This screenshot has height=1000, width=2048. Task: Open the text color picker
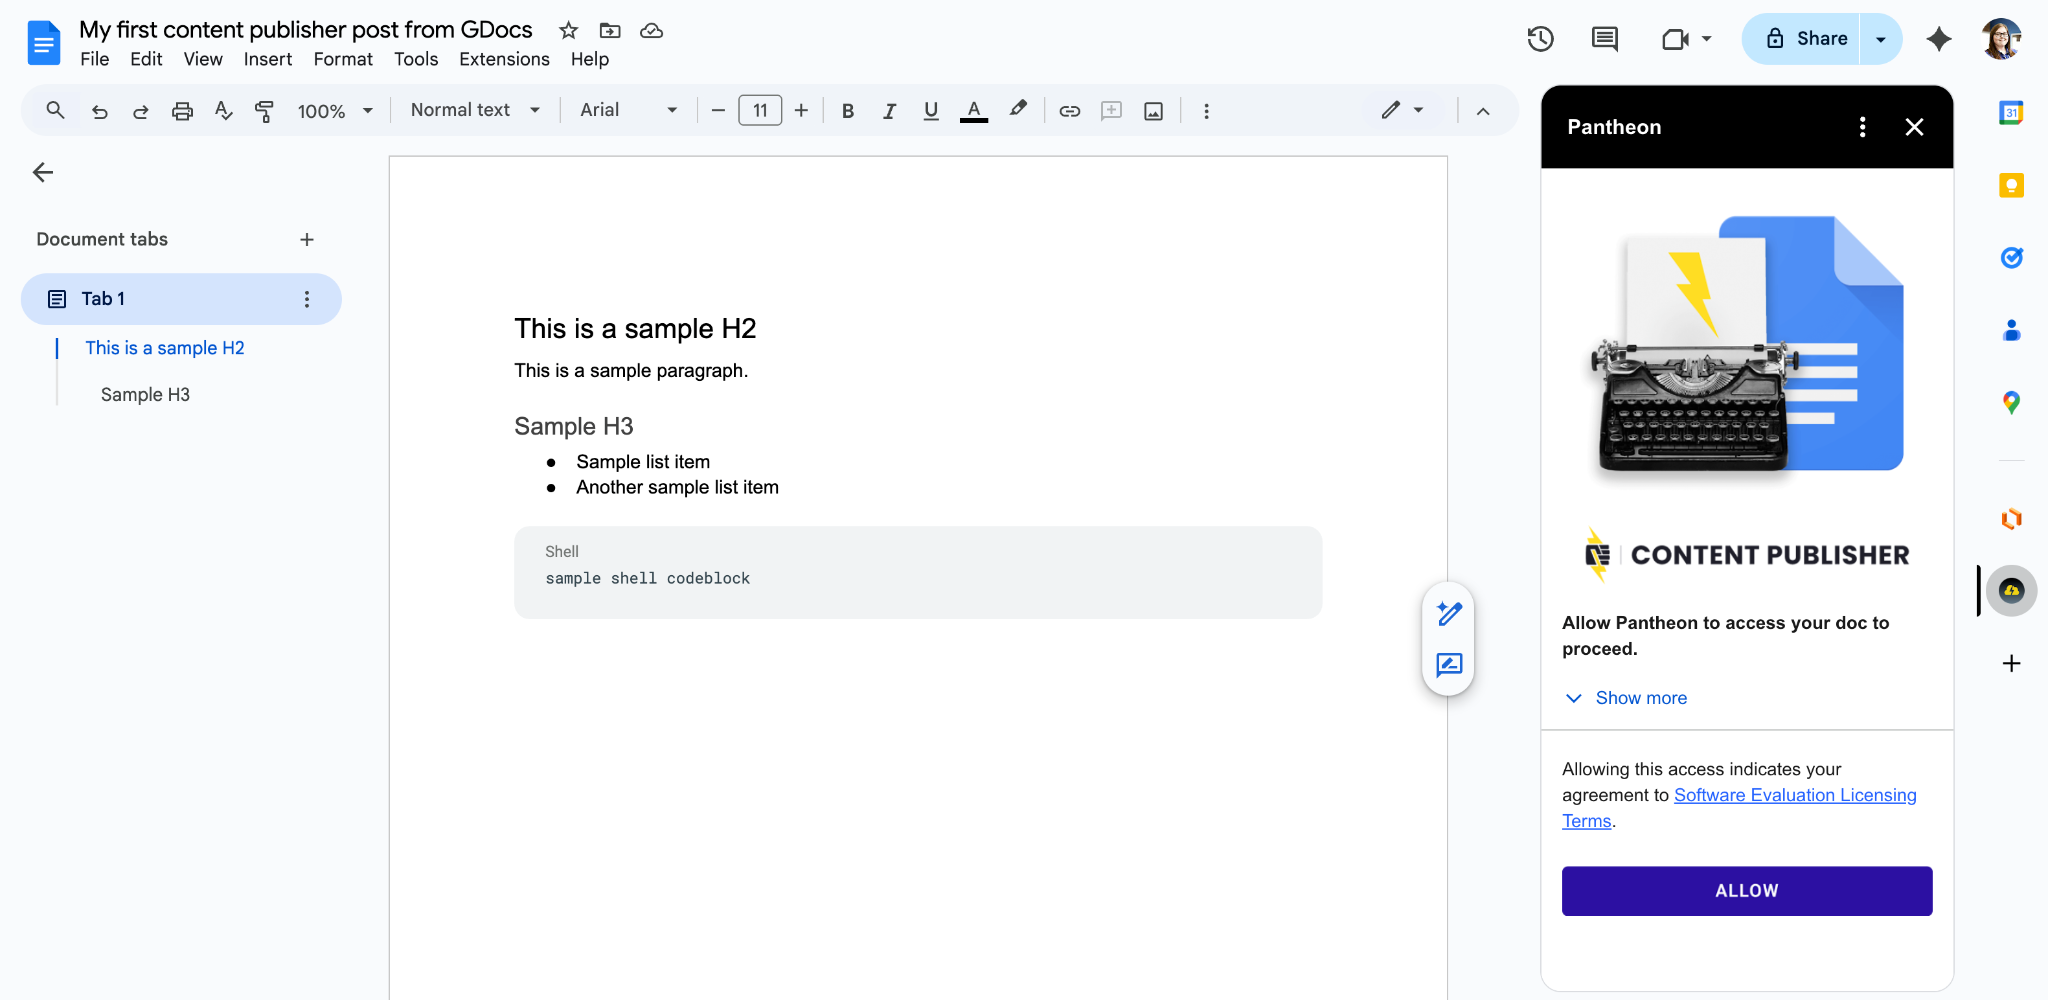click(x=973, y=111)
